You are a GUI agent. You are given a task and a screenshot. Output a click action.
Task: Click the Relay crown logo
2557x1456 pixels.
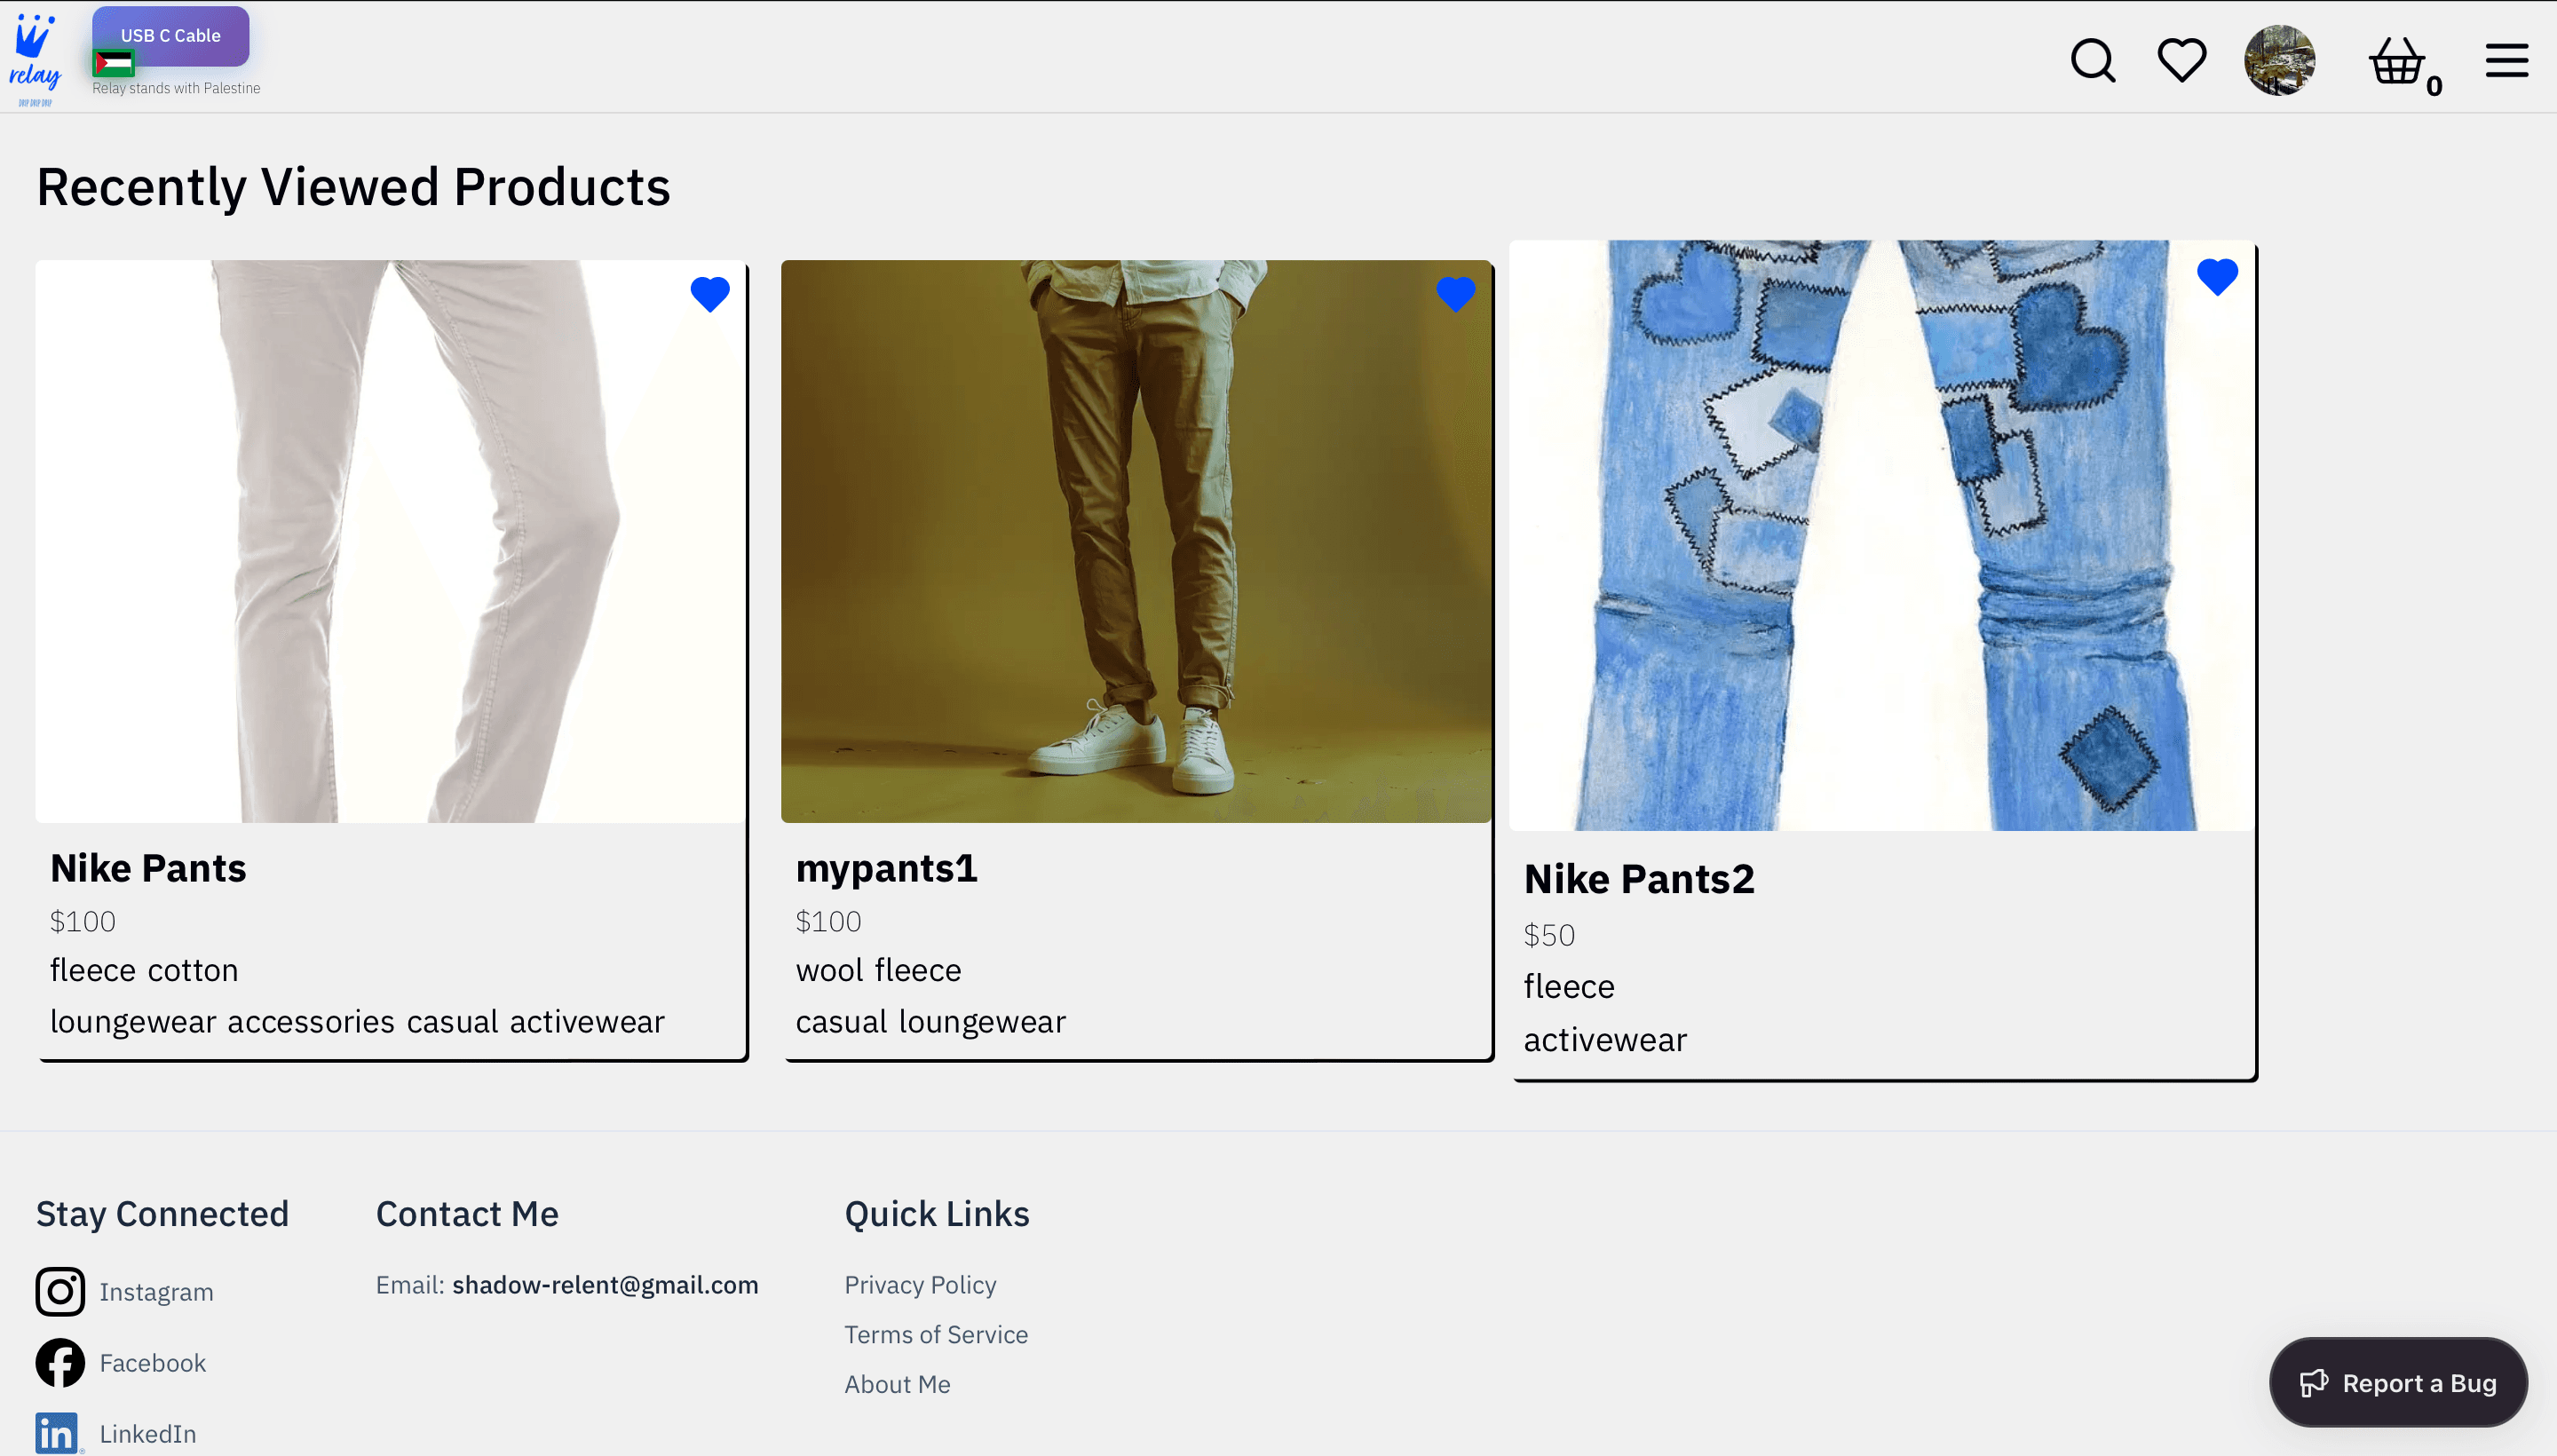pos(35,58)
